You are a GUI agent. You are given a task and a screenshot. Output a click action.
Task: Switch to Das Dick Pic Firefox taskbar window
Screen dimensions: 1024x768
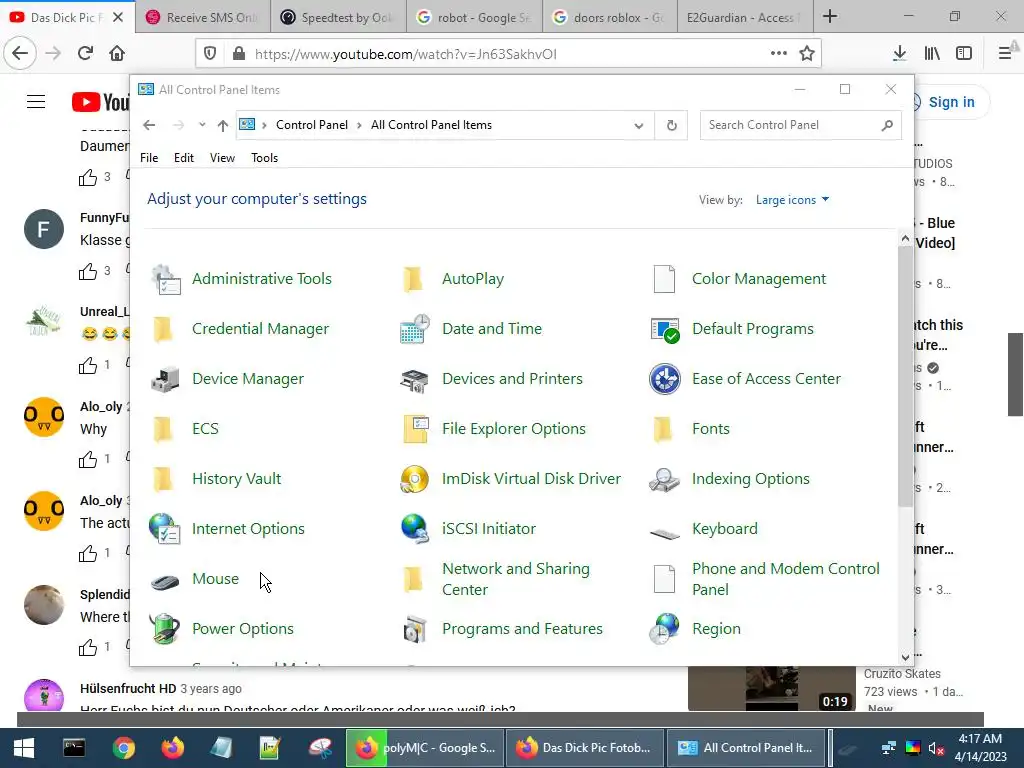point(584,748)
